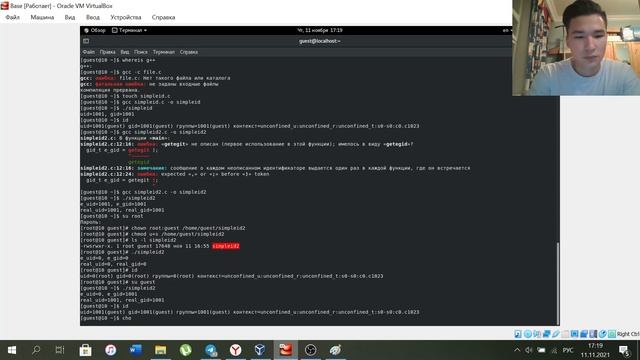The image size is (640, 360).
Task: Open Windows notification center
Action: coord(624,350)
